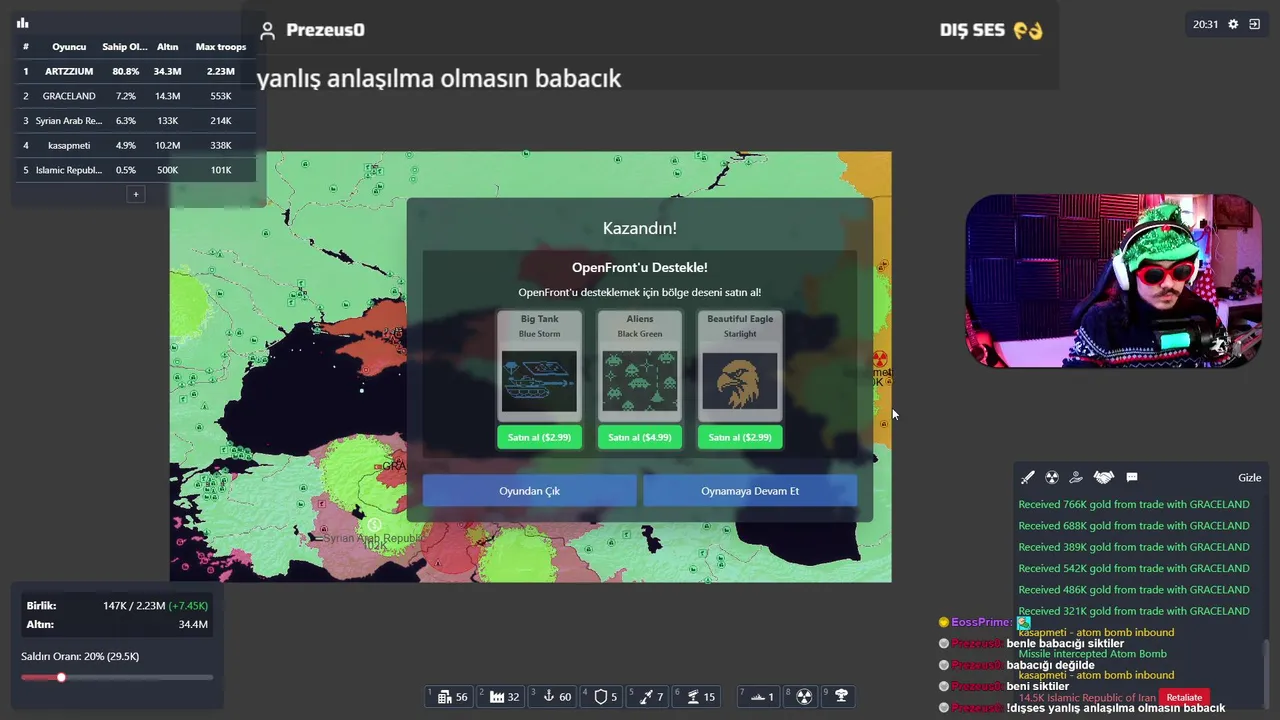
Task: Click Oynamaya Devam Et to keep playing
Action: (x=750, y=491)
